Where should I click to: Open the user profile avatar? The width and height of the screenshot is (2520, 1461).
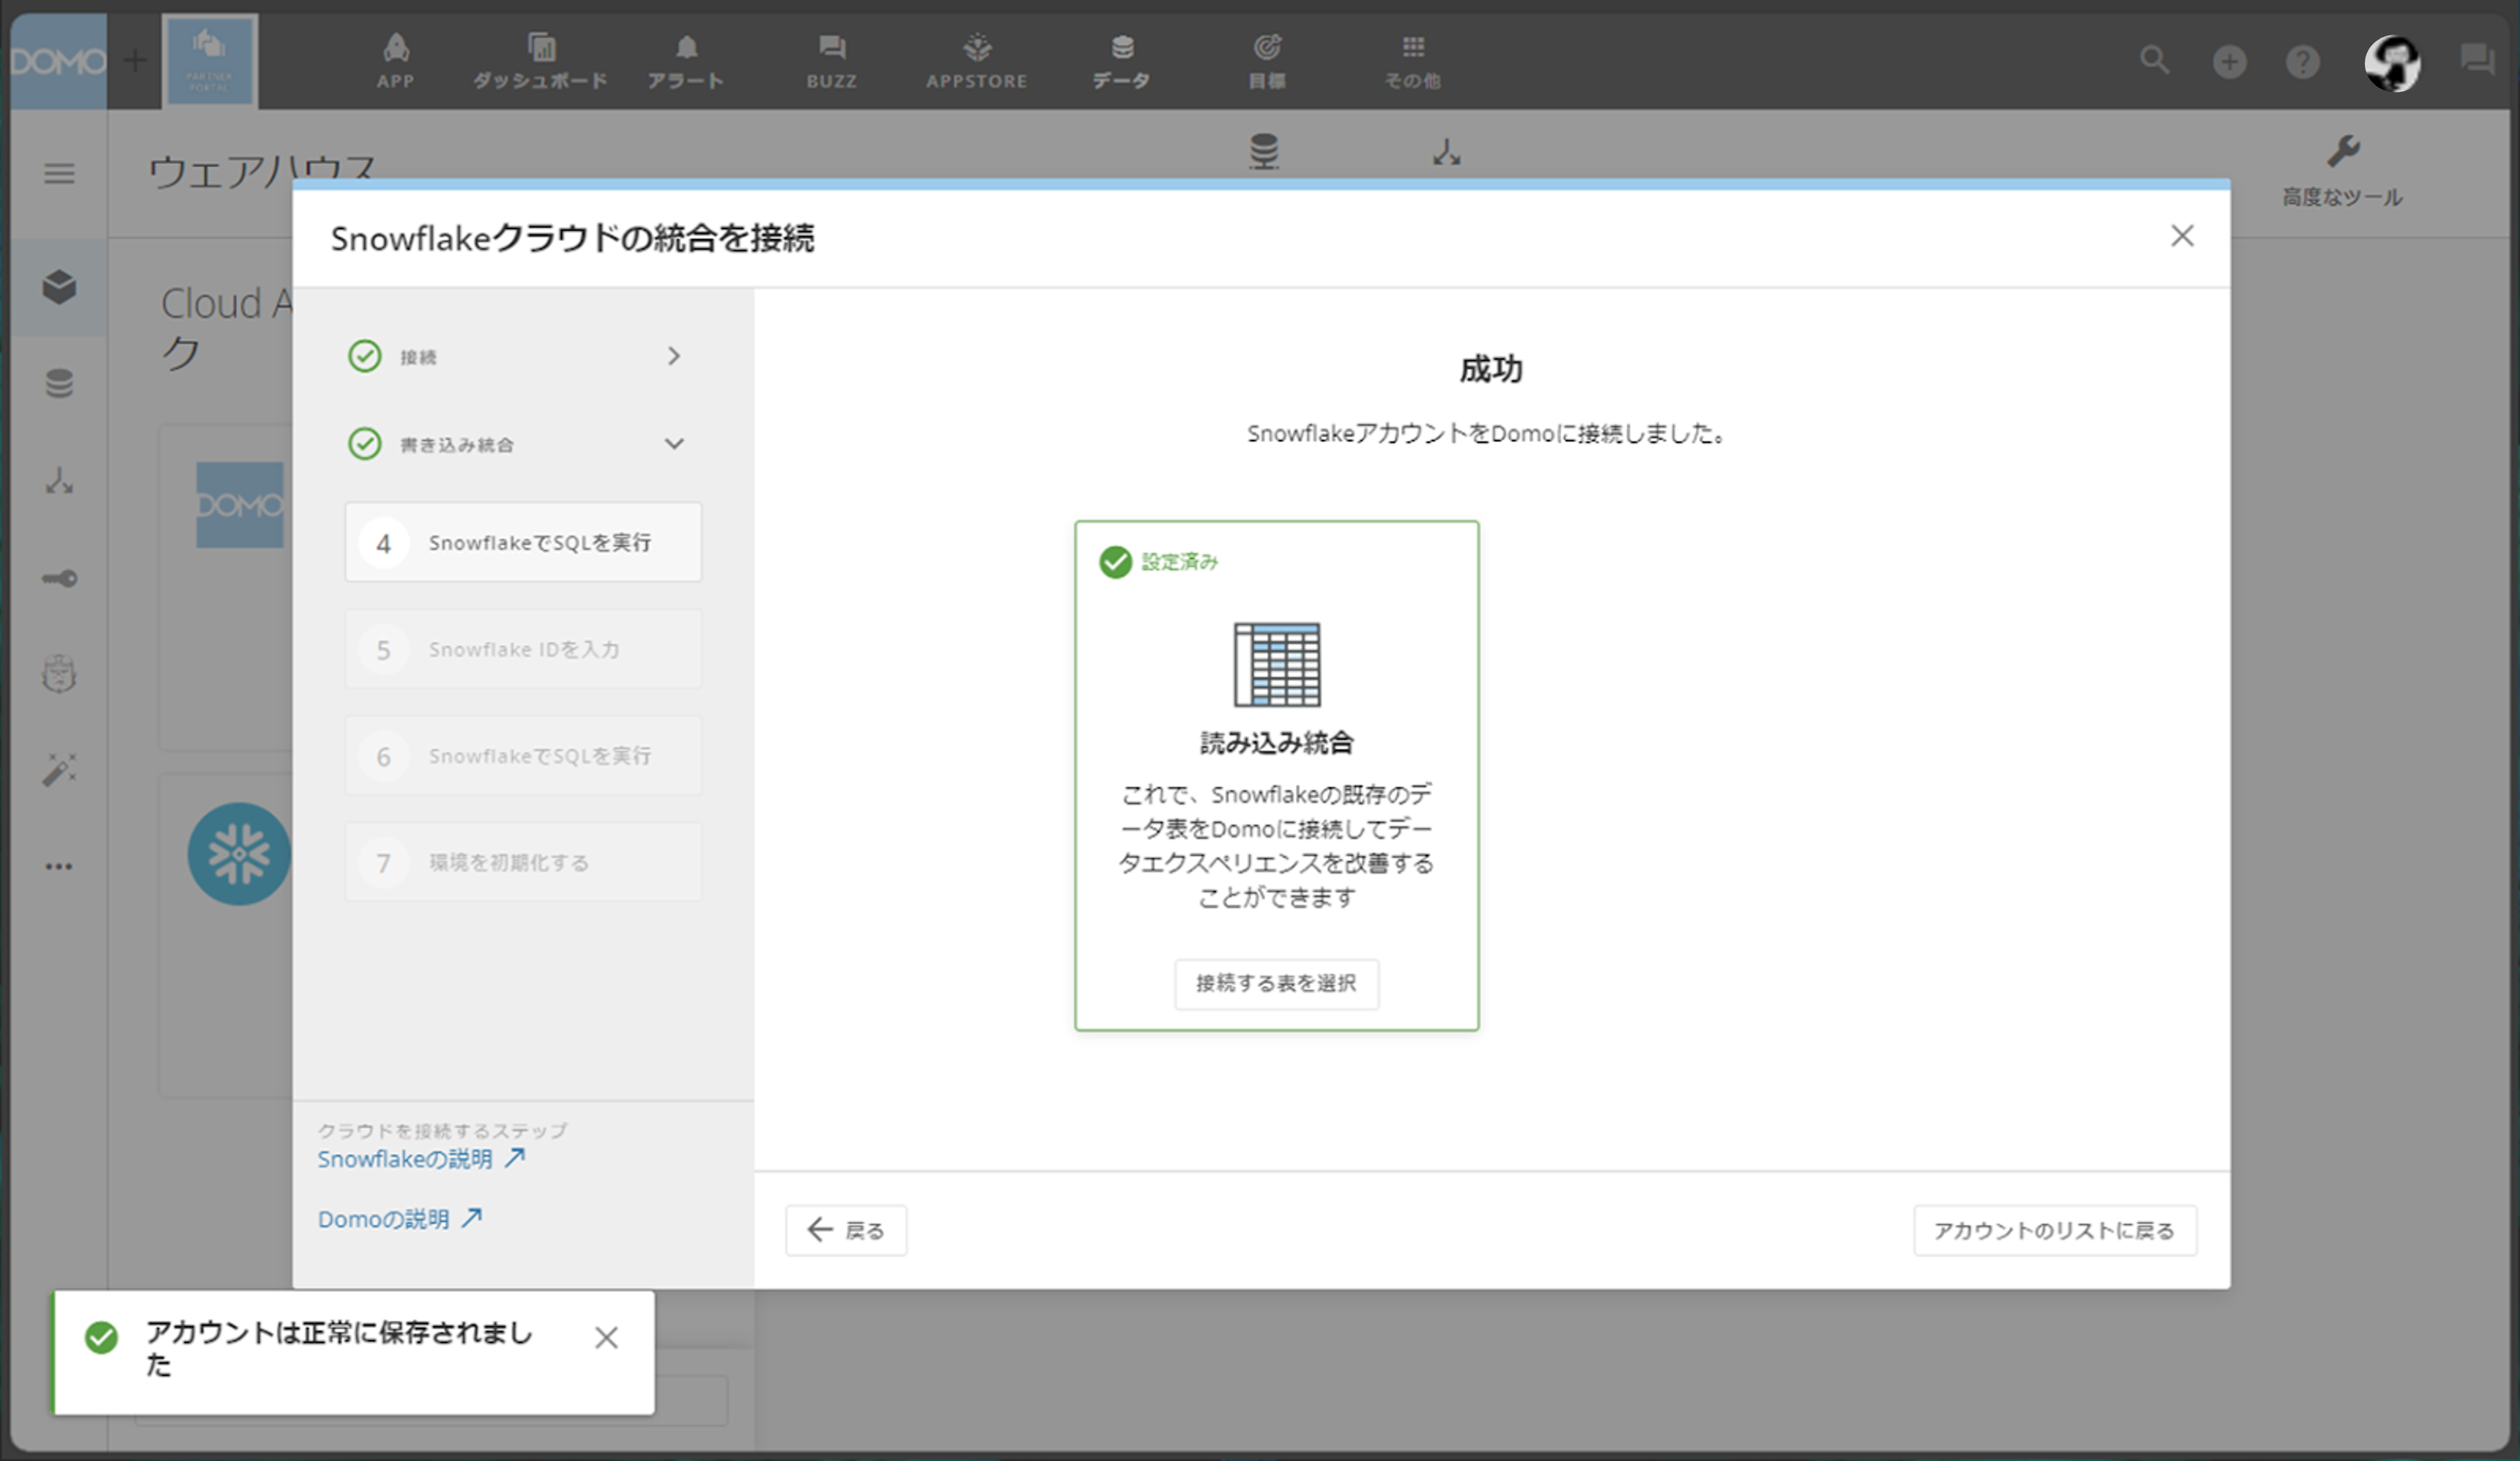[x=2392, y=63]
